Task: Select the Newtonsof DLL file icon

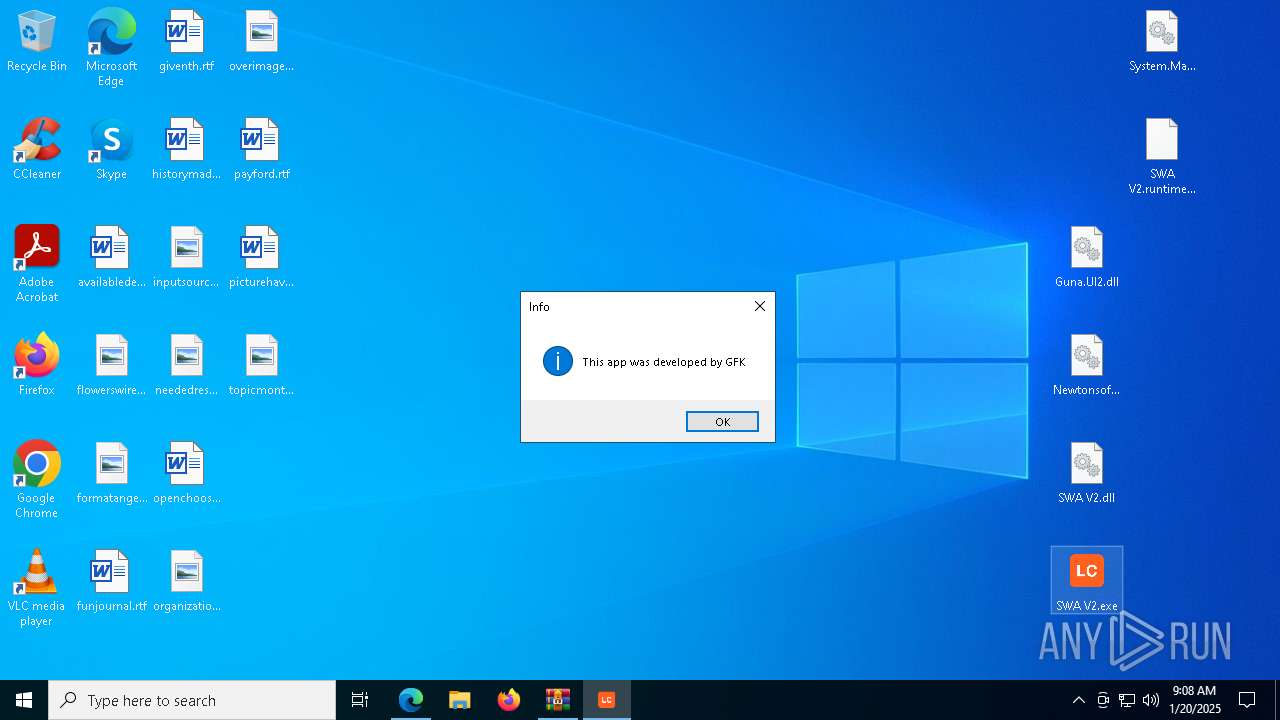Action: (1087, 366)
